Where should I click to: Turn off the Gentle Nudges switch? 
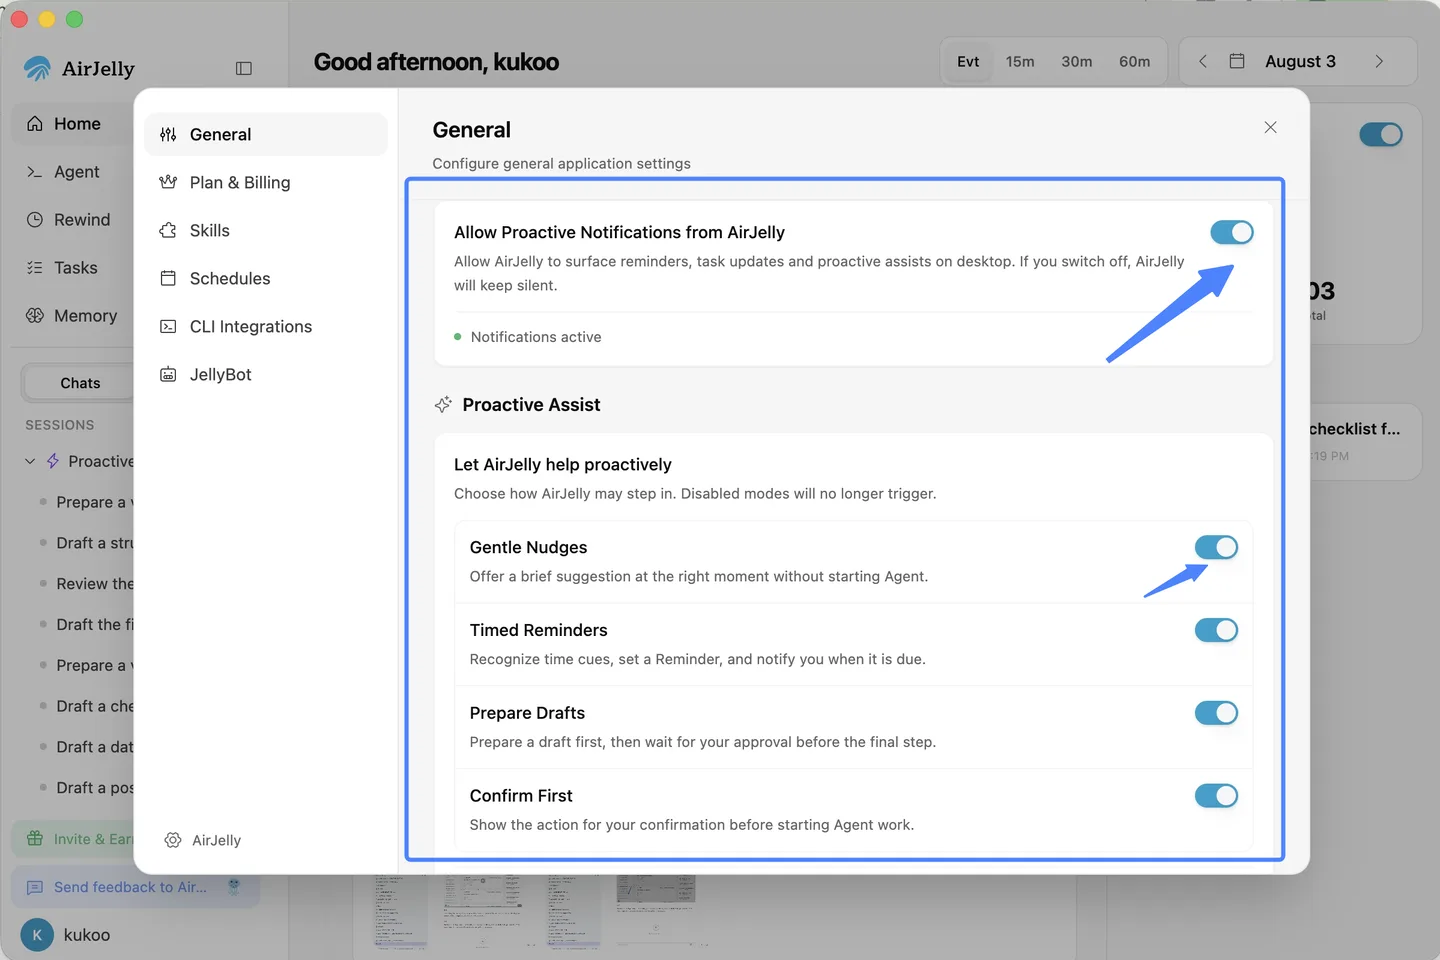point(1216,547)
